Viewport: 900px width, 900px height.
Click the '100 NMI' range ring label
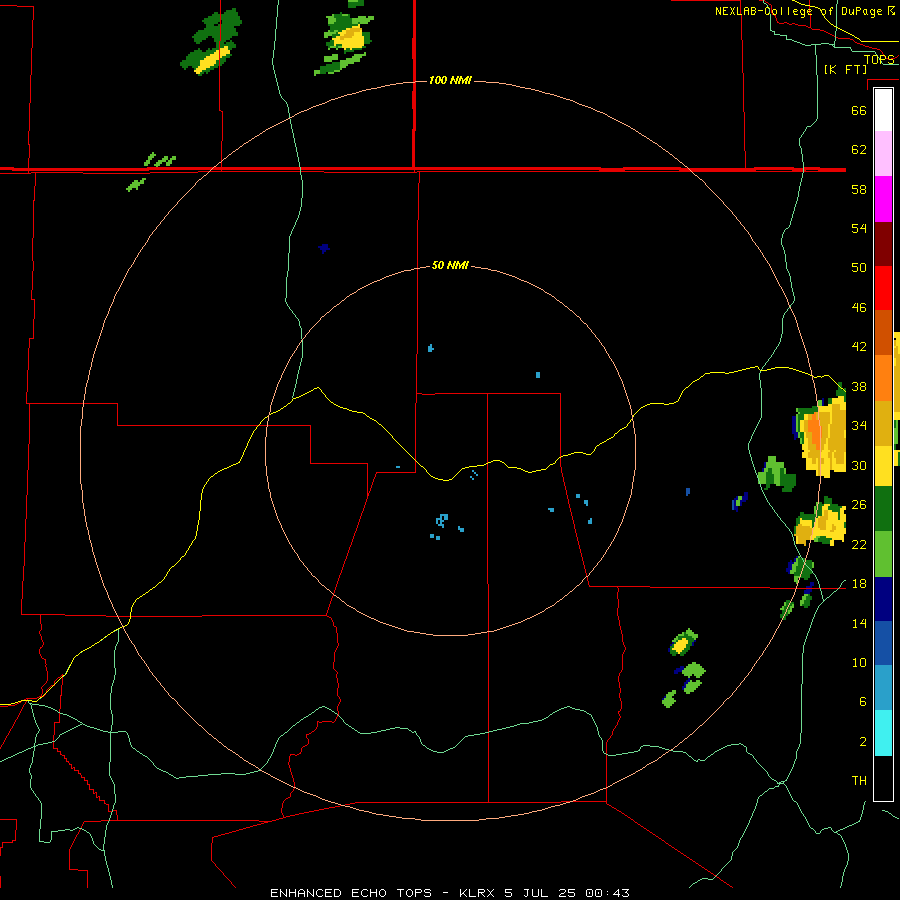(450, 80)
